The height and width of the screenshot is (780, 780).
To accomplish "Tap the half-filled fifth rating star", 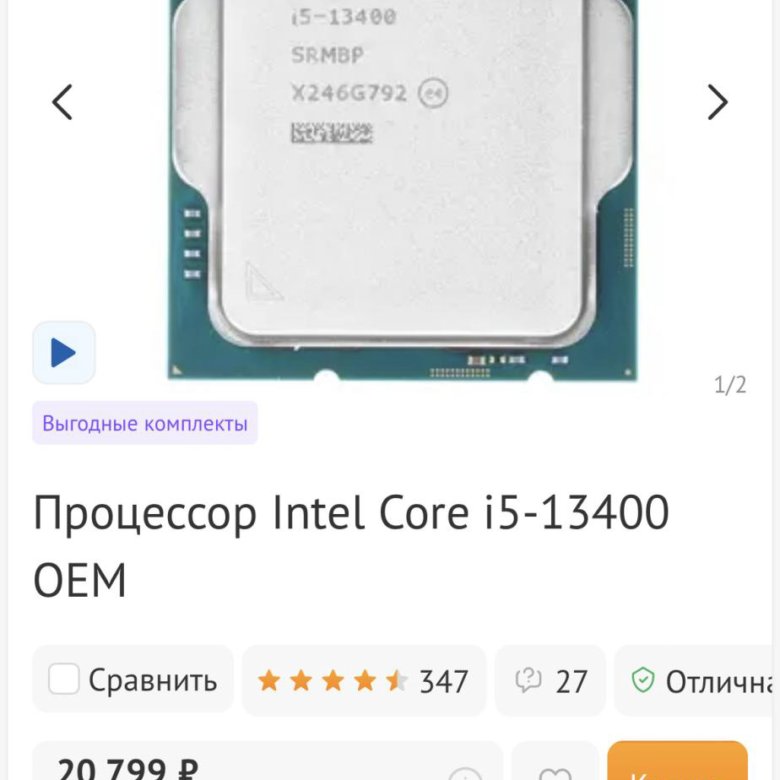I will 396,681.
